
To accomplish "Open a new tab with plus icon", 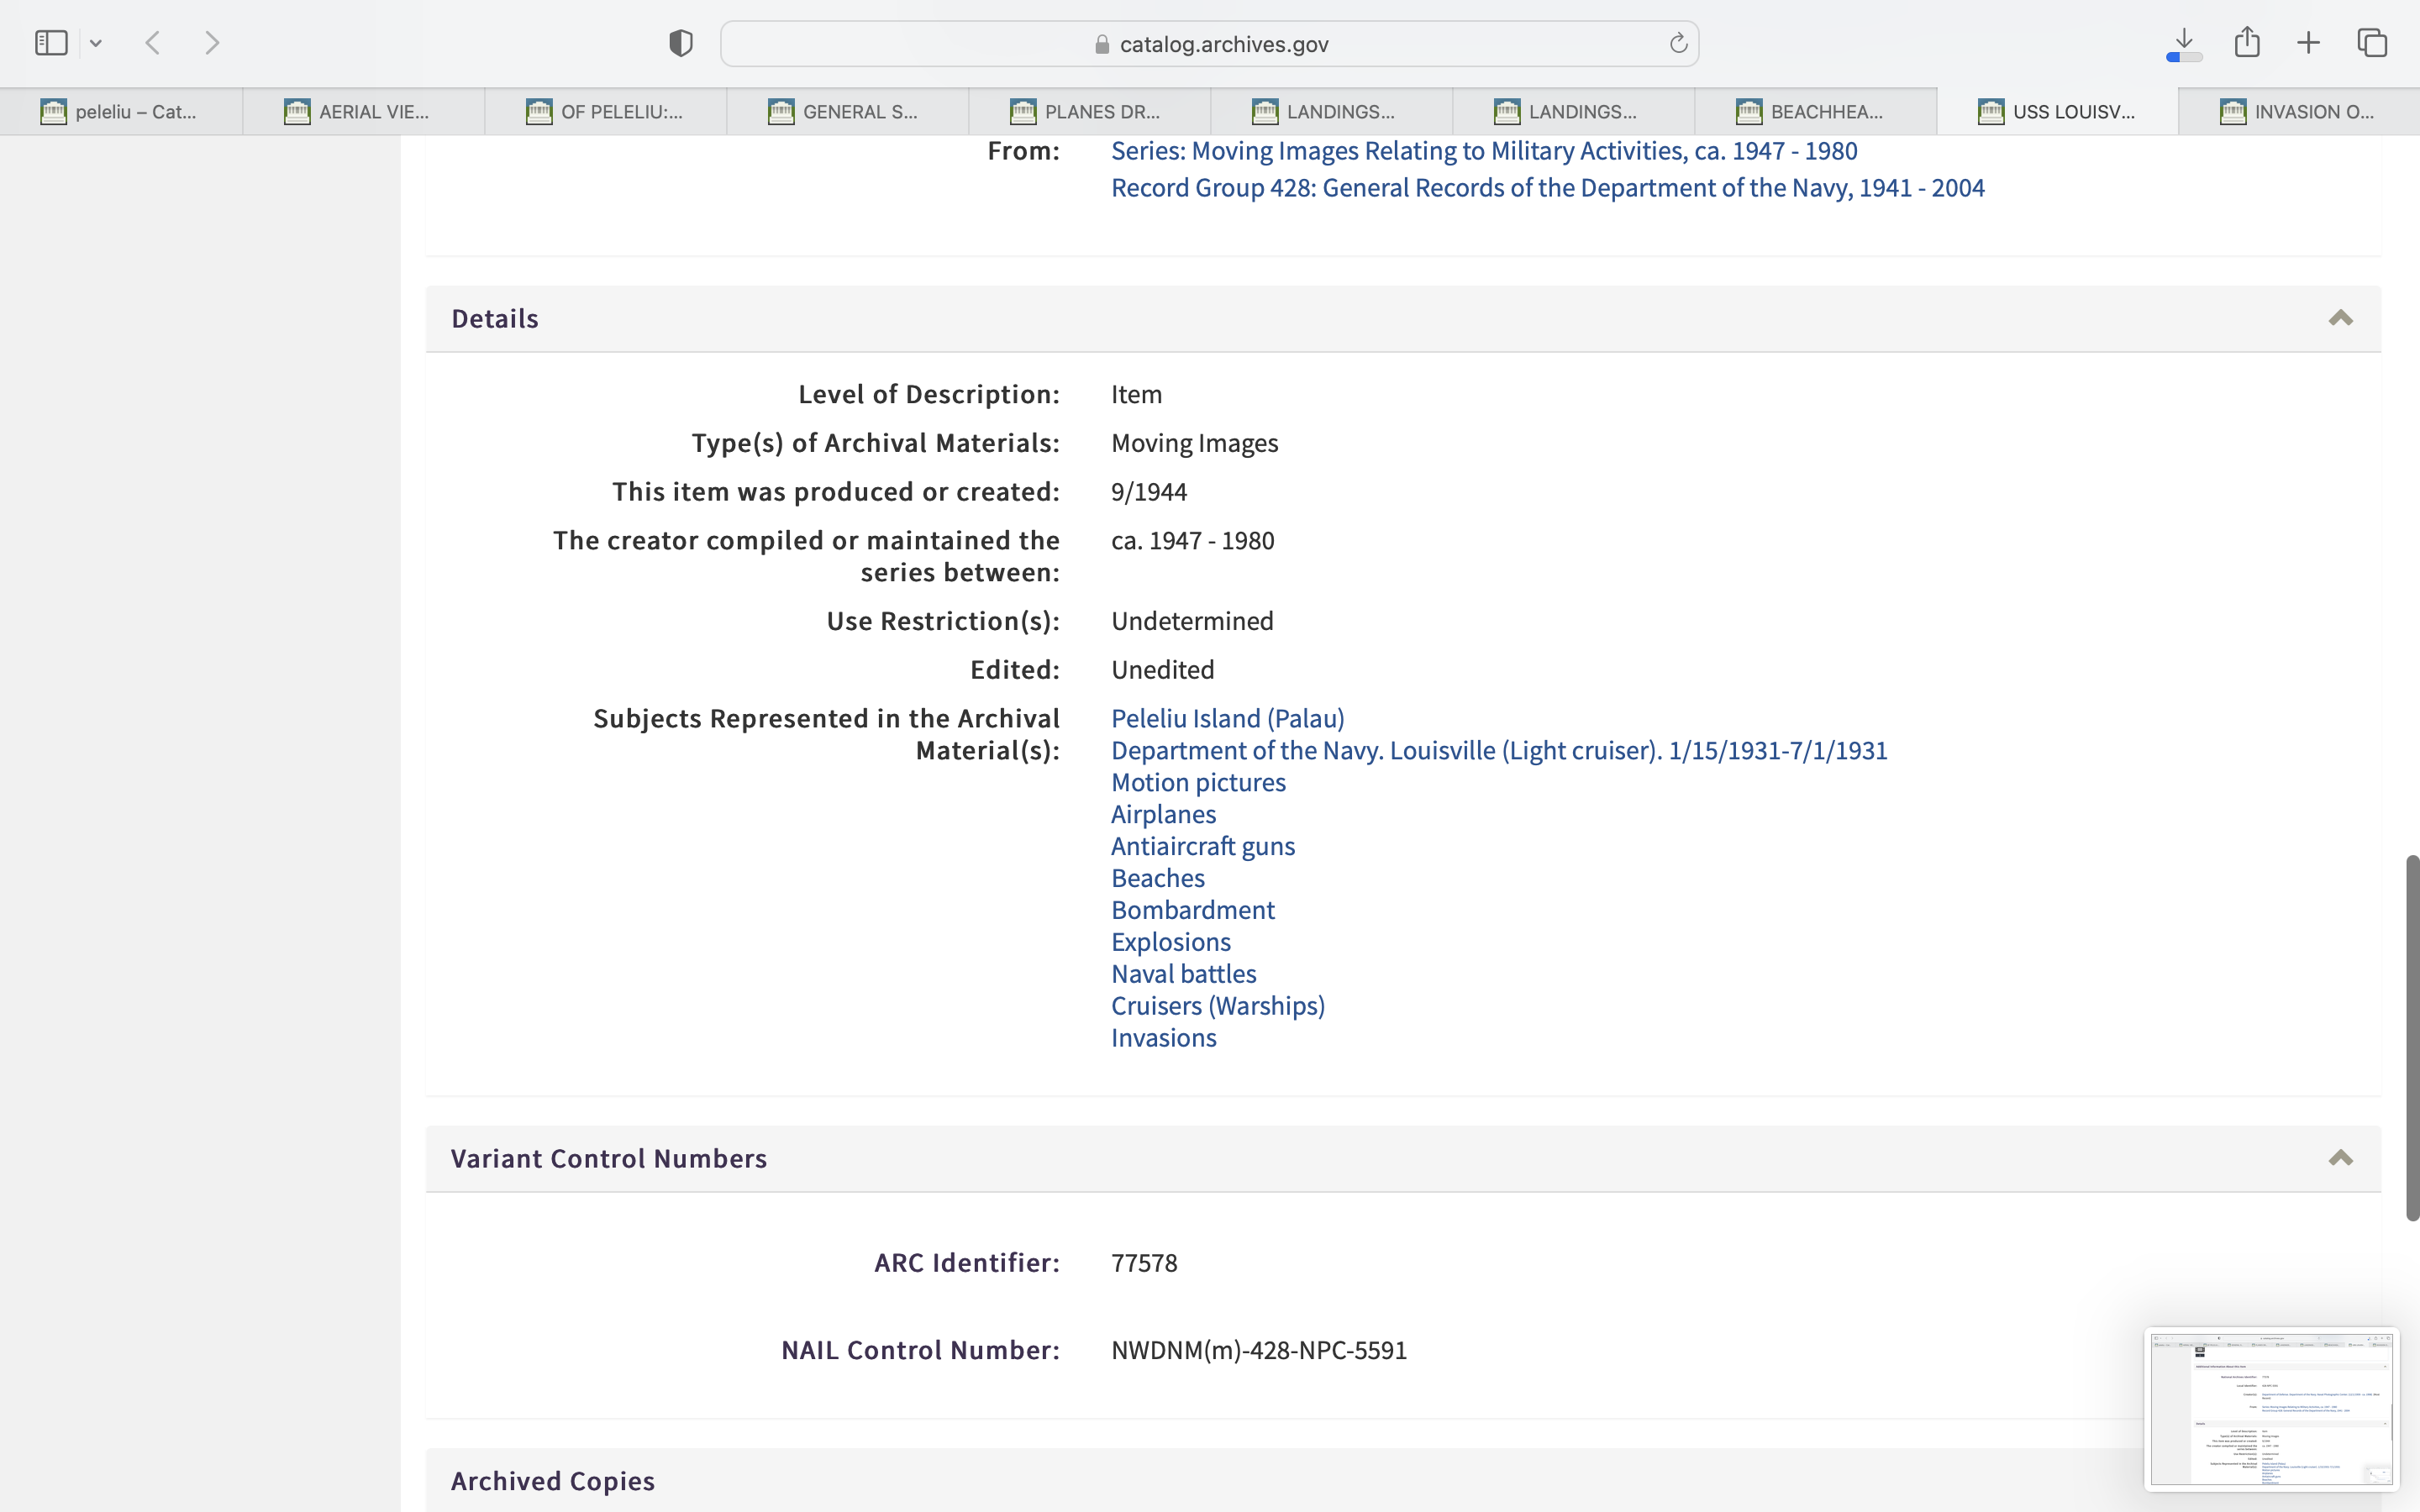I will (2308, 43).
